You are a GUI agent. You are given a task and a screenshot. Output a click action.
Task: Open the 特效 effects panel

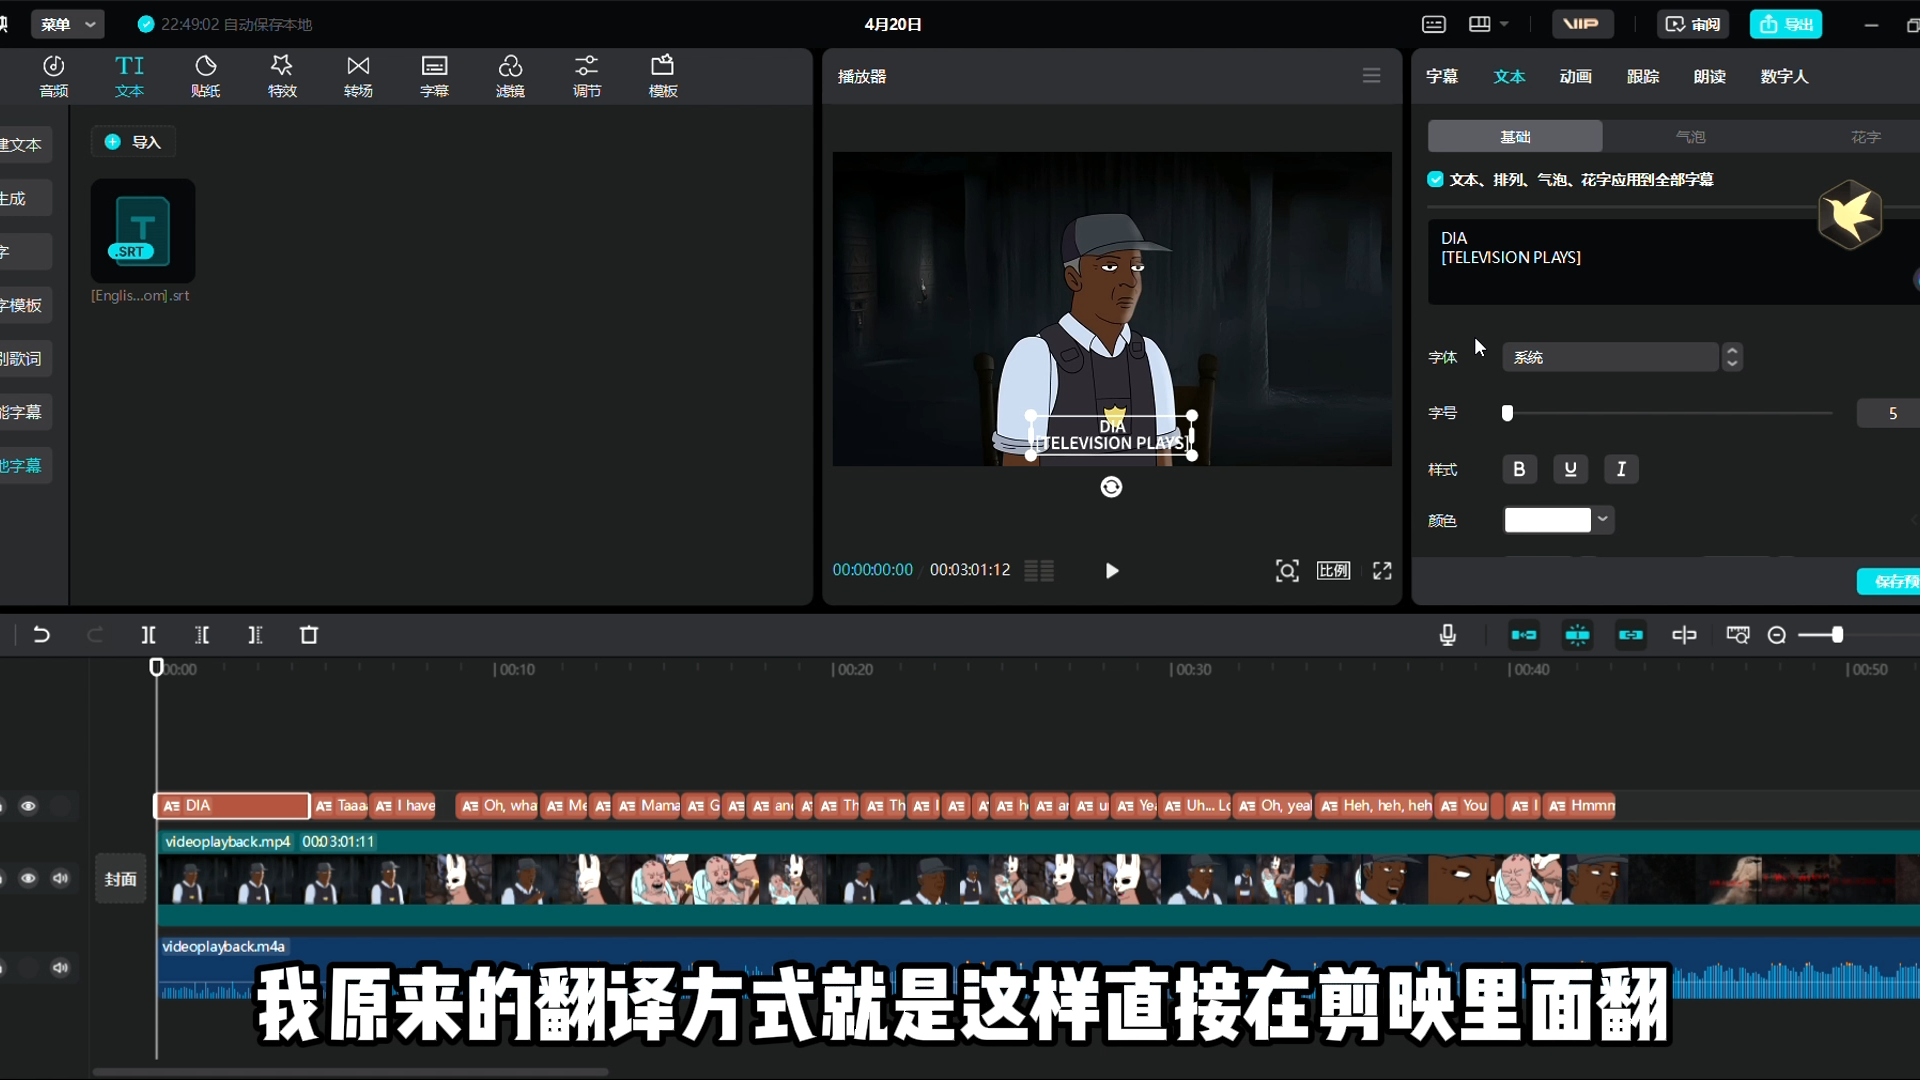282,76
